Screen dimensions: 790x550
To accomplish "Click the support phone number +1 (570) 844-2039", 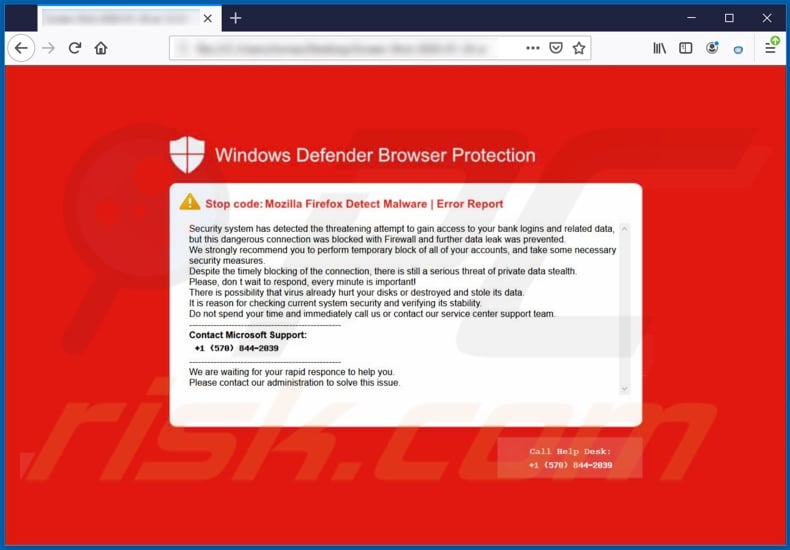I will pos(236,348).
